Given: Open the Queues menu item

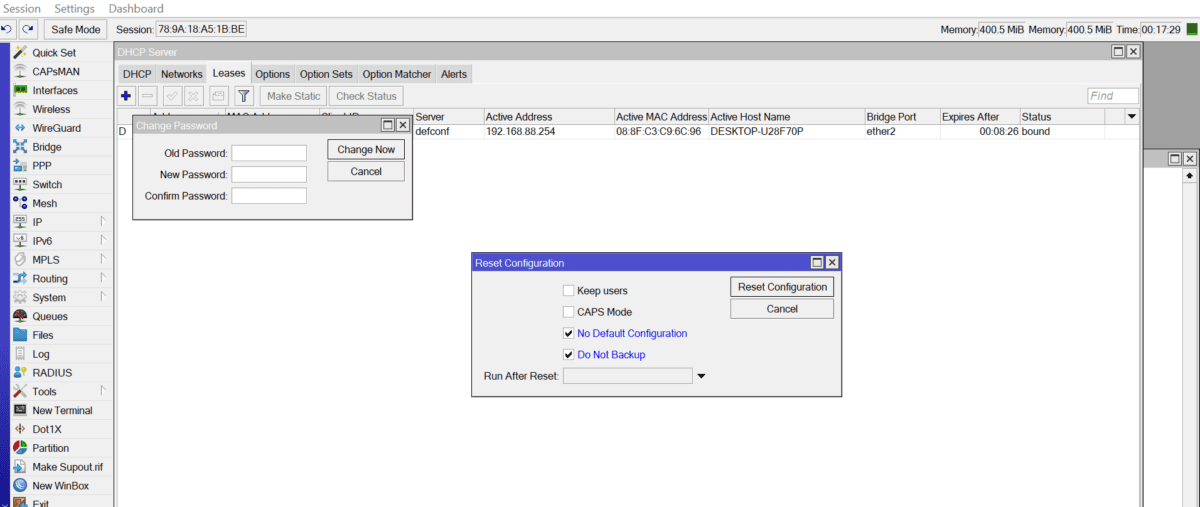Looking at the screenshot, I should 50,316.
